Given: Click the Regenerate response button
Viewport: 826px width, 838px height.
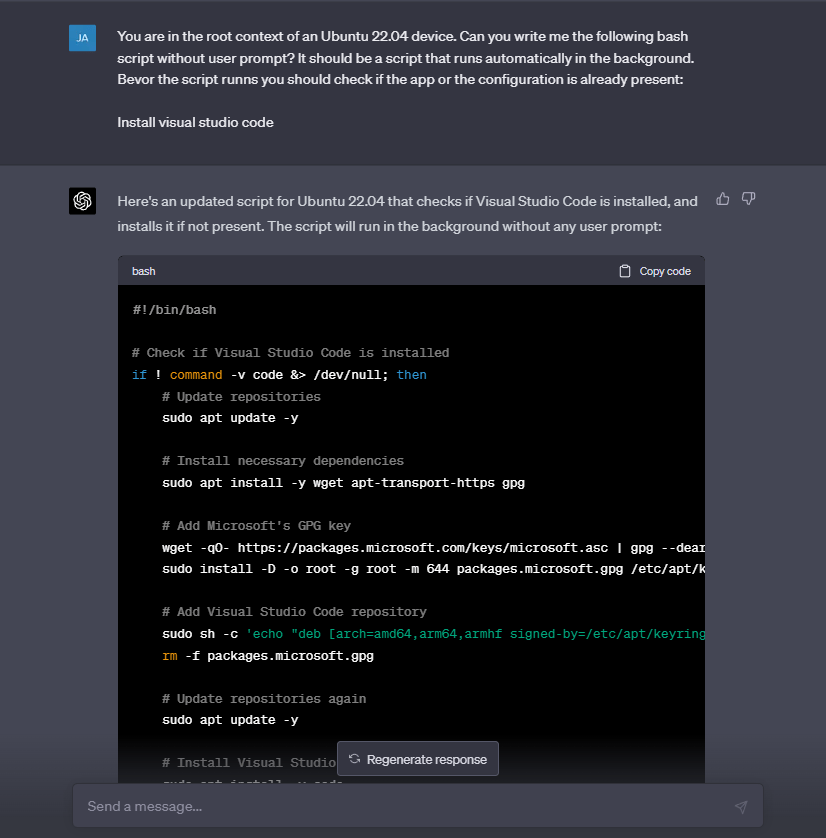Looking at the screenshot, I should (418, 759).
